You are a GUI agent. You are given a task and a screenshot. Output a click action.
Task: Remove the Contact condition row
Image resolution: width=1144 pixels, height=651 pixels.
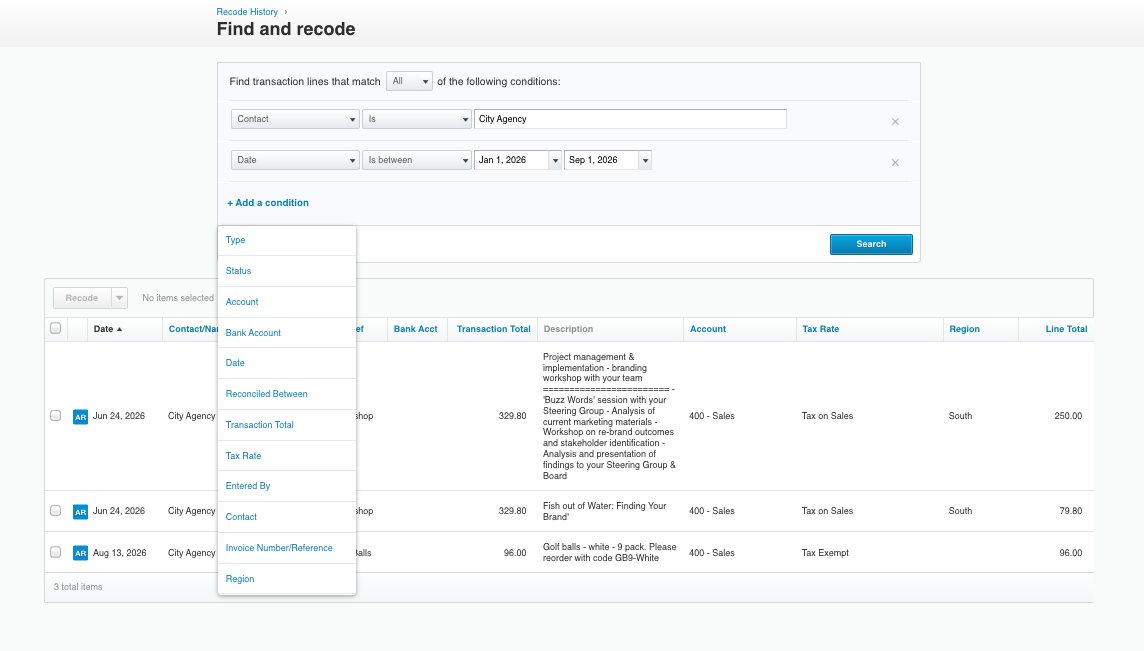pos(895,122)
